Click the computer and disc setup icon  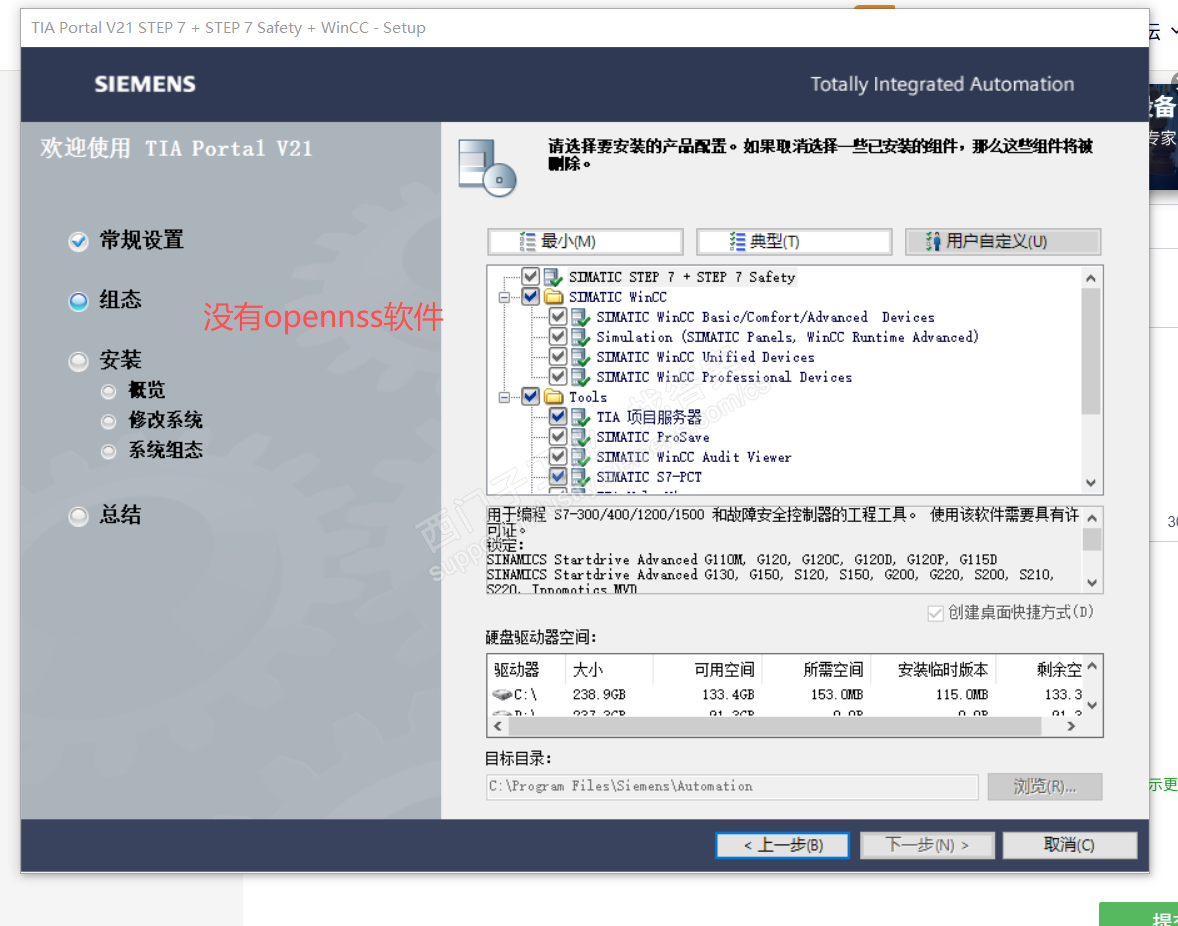point(487,167)
